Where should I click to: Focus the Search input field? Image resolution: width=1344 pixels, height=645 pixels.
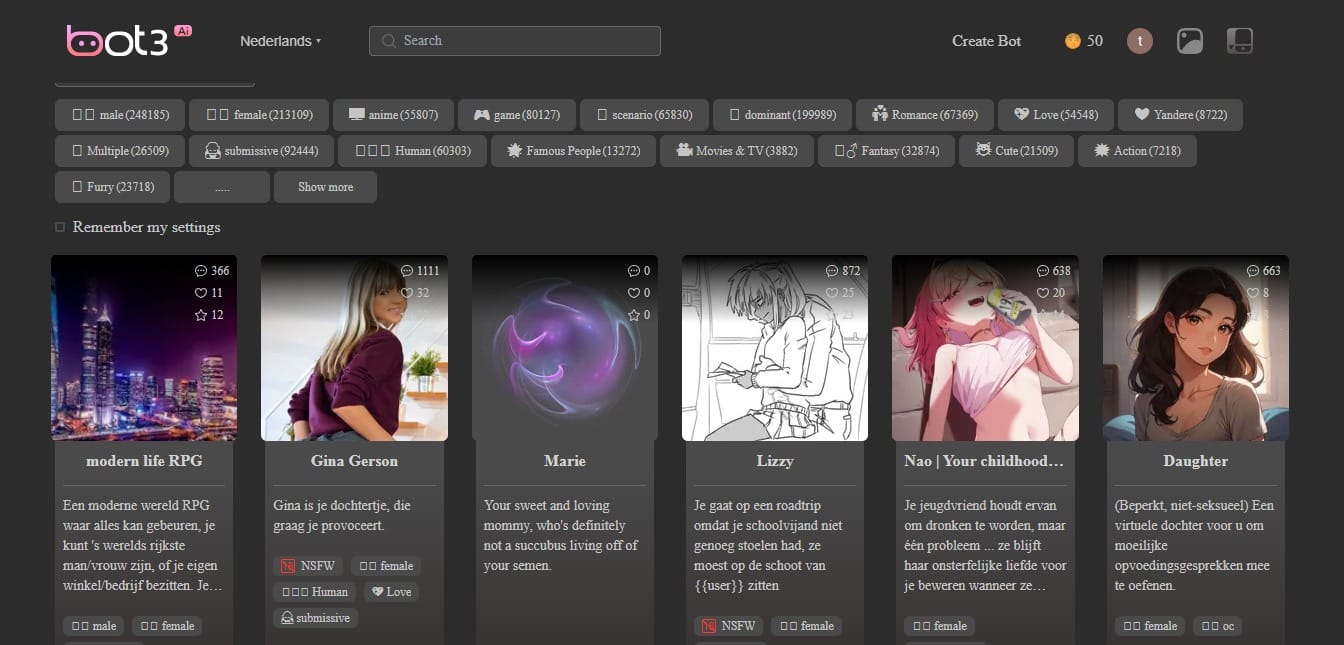pos(515,41)
